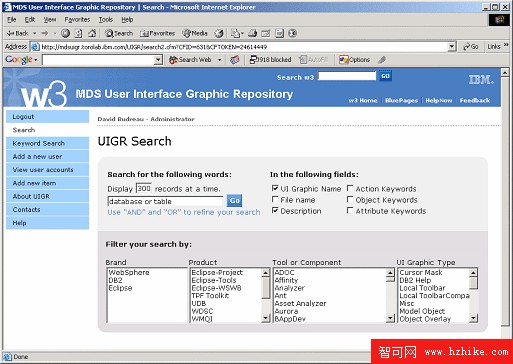Click the Google Search Web button
The height and width of the screenshot is (364, 513).
(x=190, y=60)
